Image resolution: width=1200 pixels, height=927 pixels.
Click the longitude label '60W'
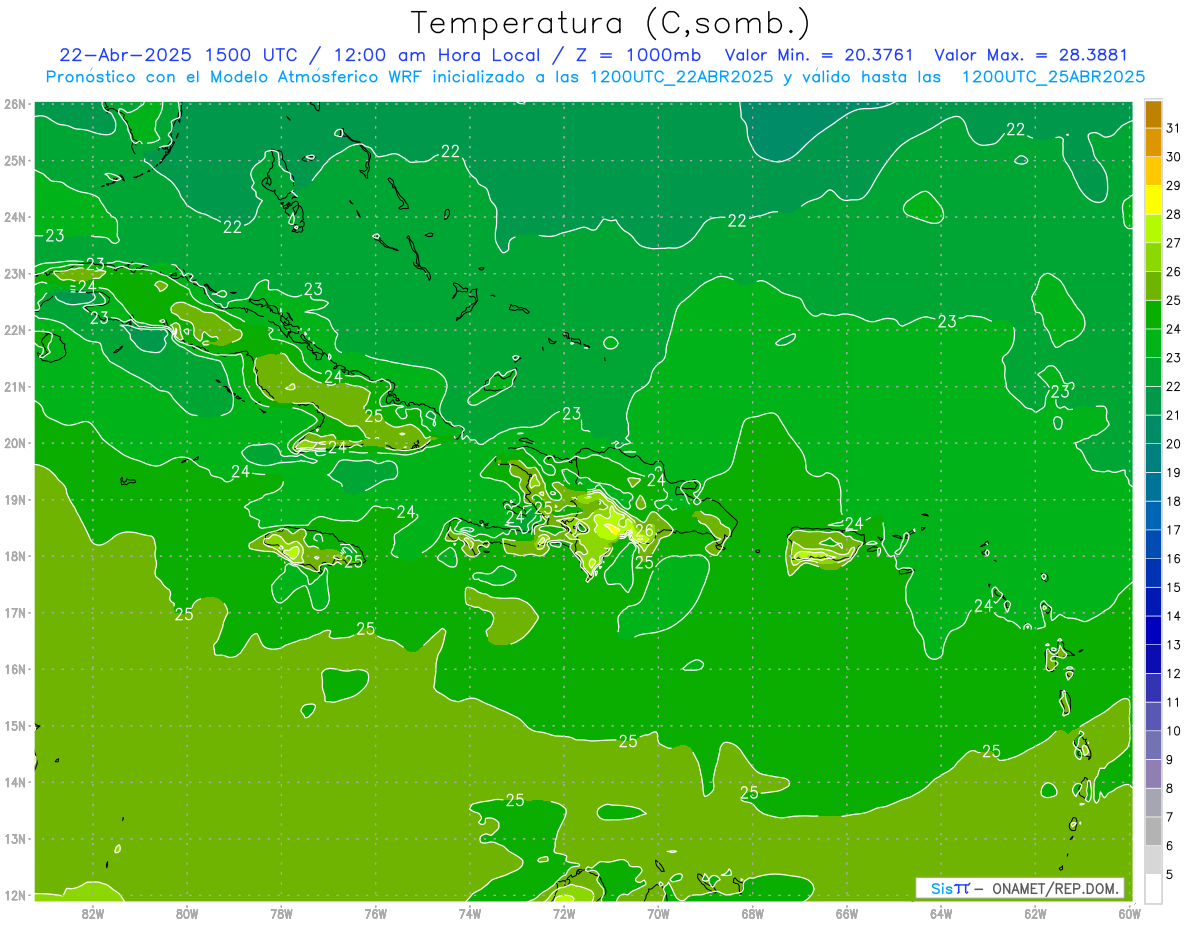click(1130, 913)
